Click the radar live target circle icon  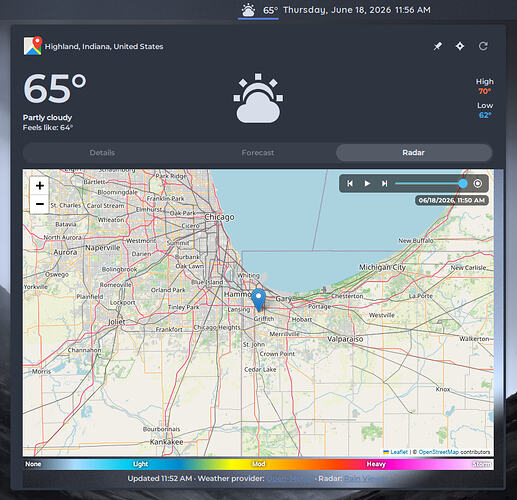tap(478, 183)
